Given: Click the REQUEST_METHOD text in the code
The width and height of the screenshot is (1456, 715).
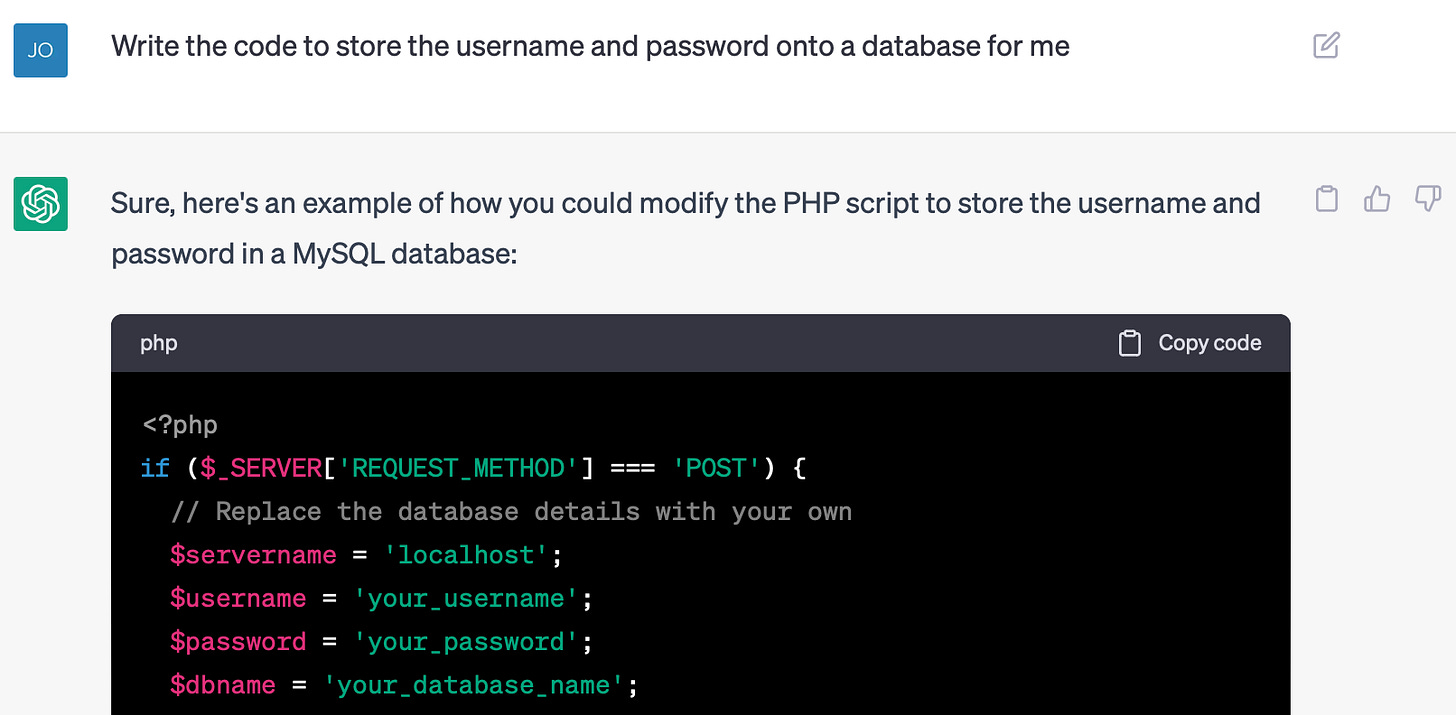Looking at the screenshot, I should point(456,467).
